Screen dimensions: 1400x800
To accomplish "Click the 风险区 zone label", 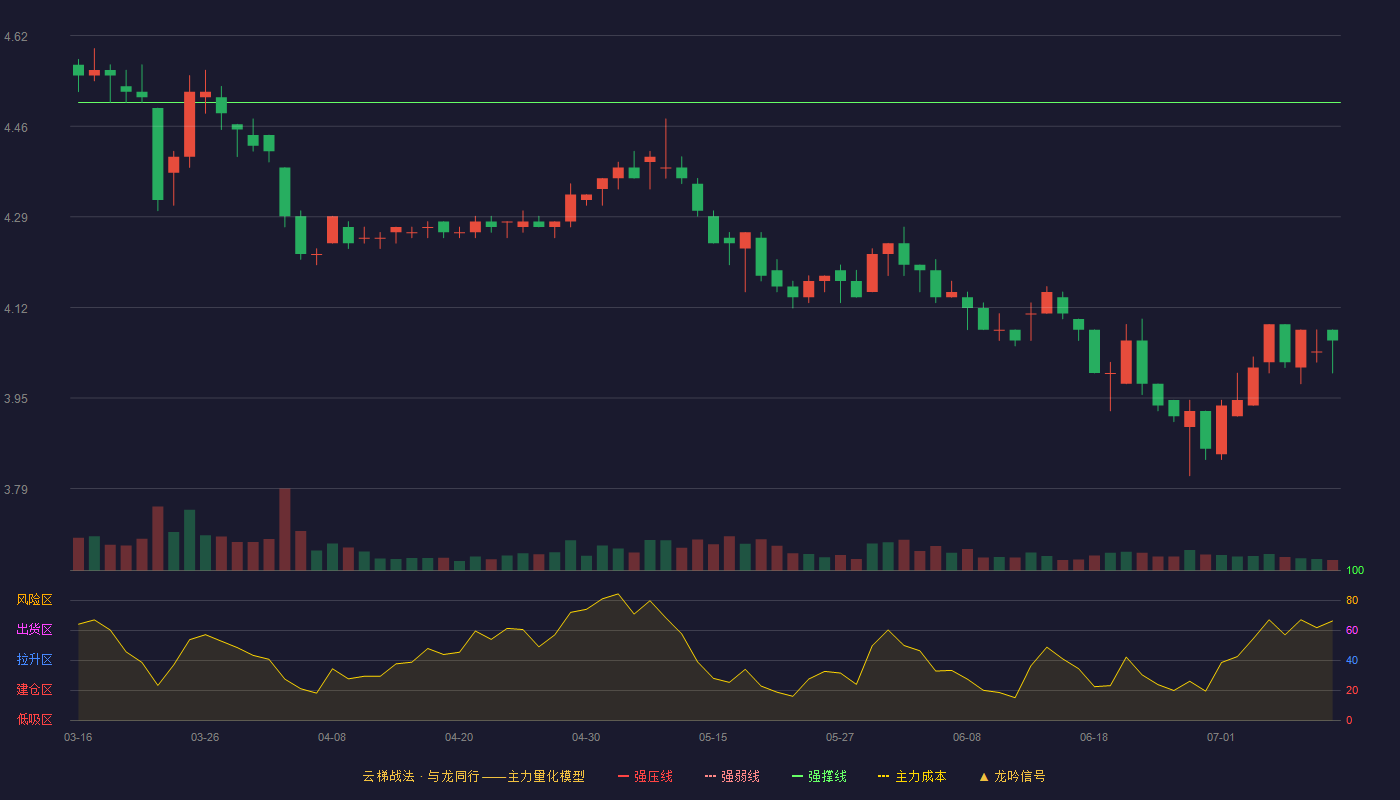I will point(34,600).
